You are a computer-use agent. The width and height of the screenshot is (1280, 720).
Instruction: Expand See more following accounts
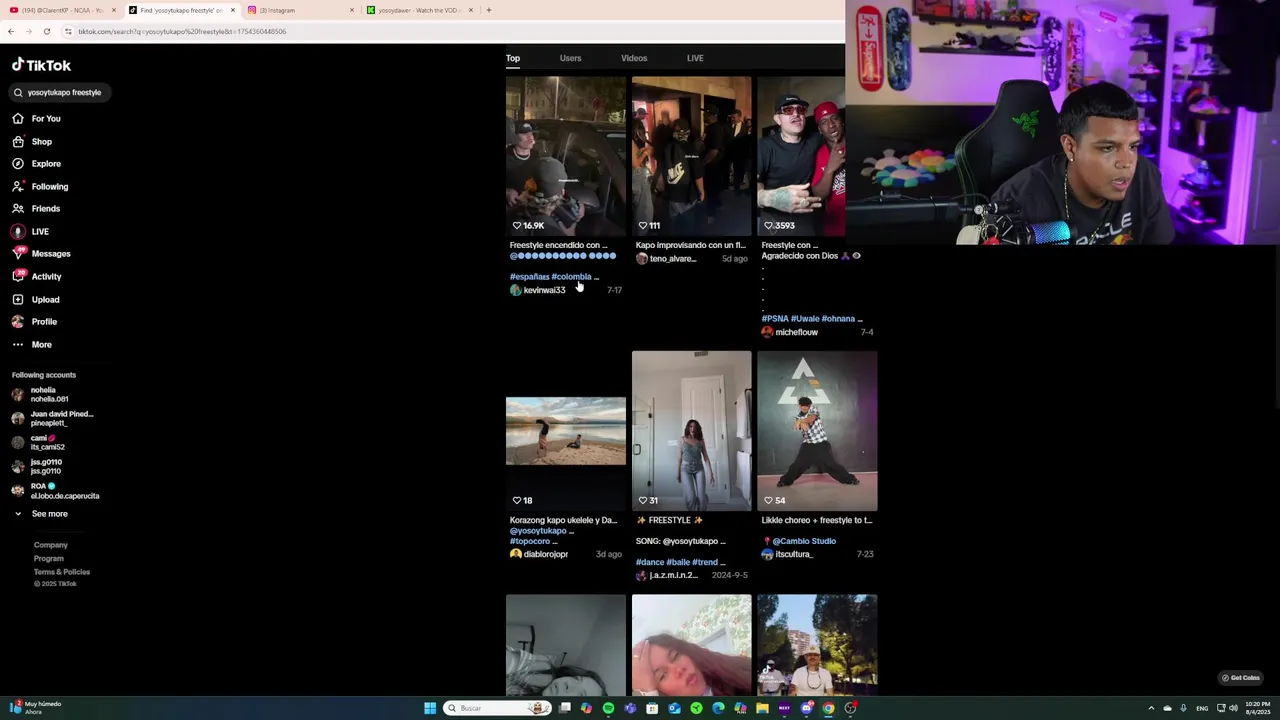[x=41, y=514]
